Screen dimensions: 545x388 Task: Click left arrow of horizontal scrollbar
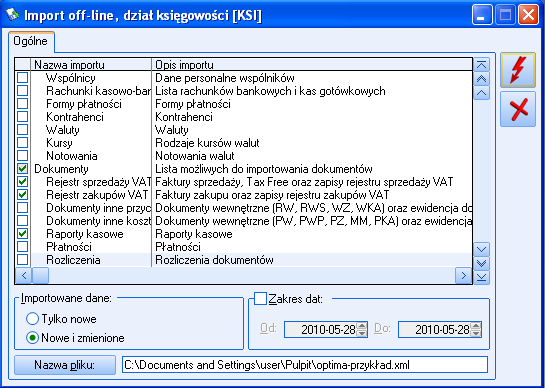pyautogui.click(x=23, y=276)
